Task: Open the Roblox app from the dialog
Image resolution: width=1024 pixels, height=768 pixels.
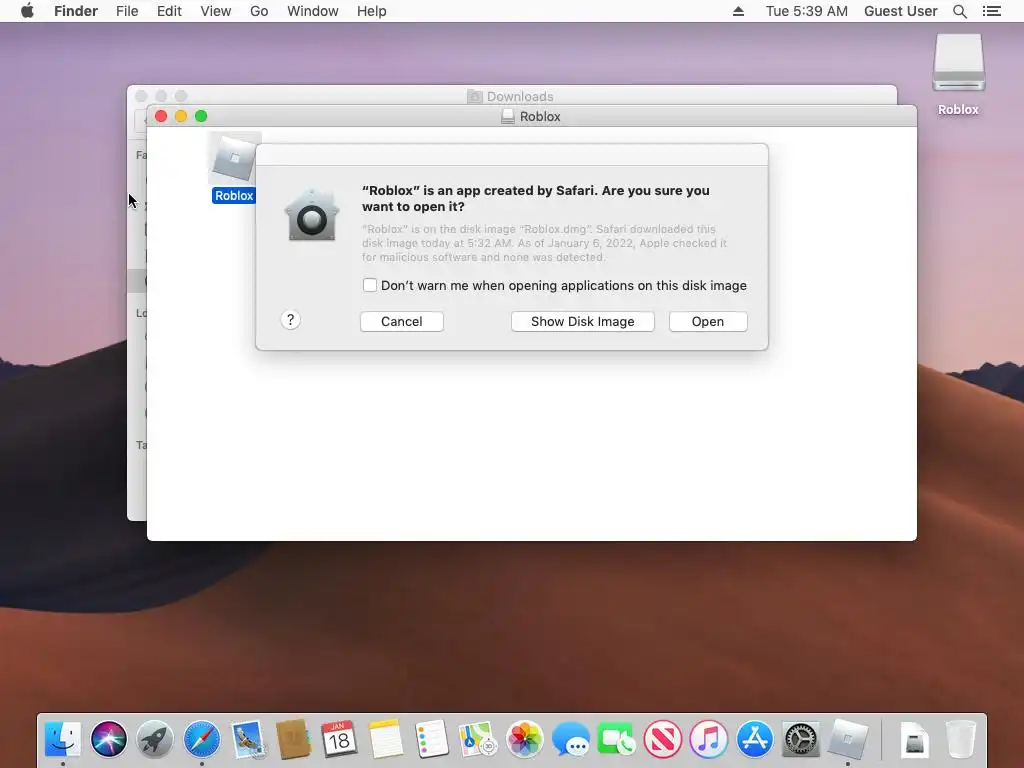Action: pyautogui.click(x=708, y=321)
